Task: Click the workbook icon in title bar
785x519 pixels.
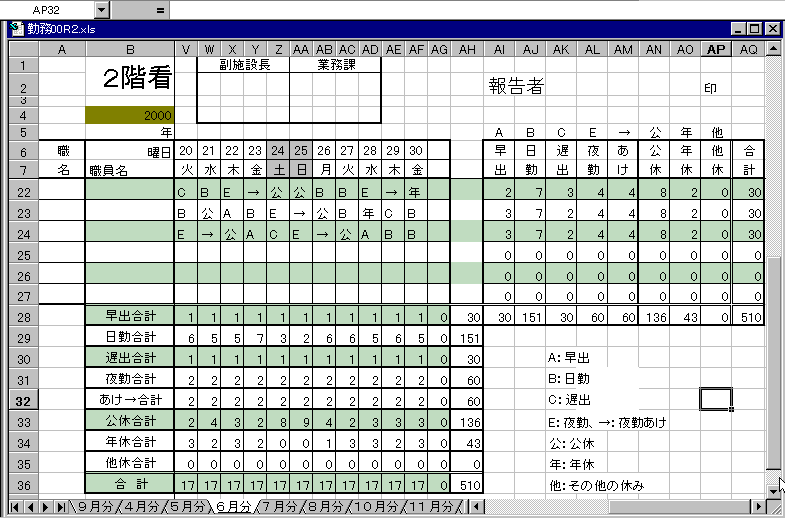Action: [16, 29]
